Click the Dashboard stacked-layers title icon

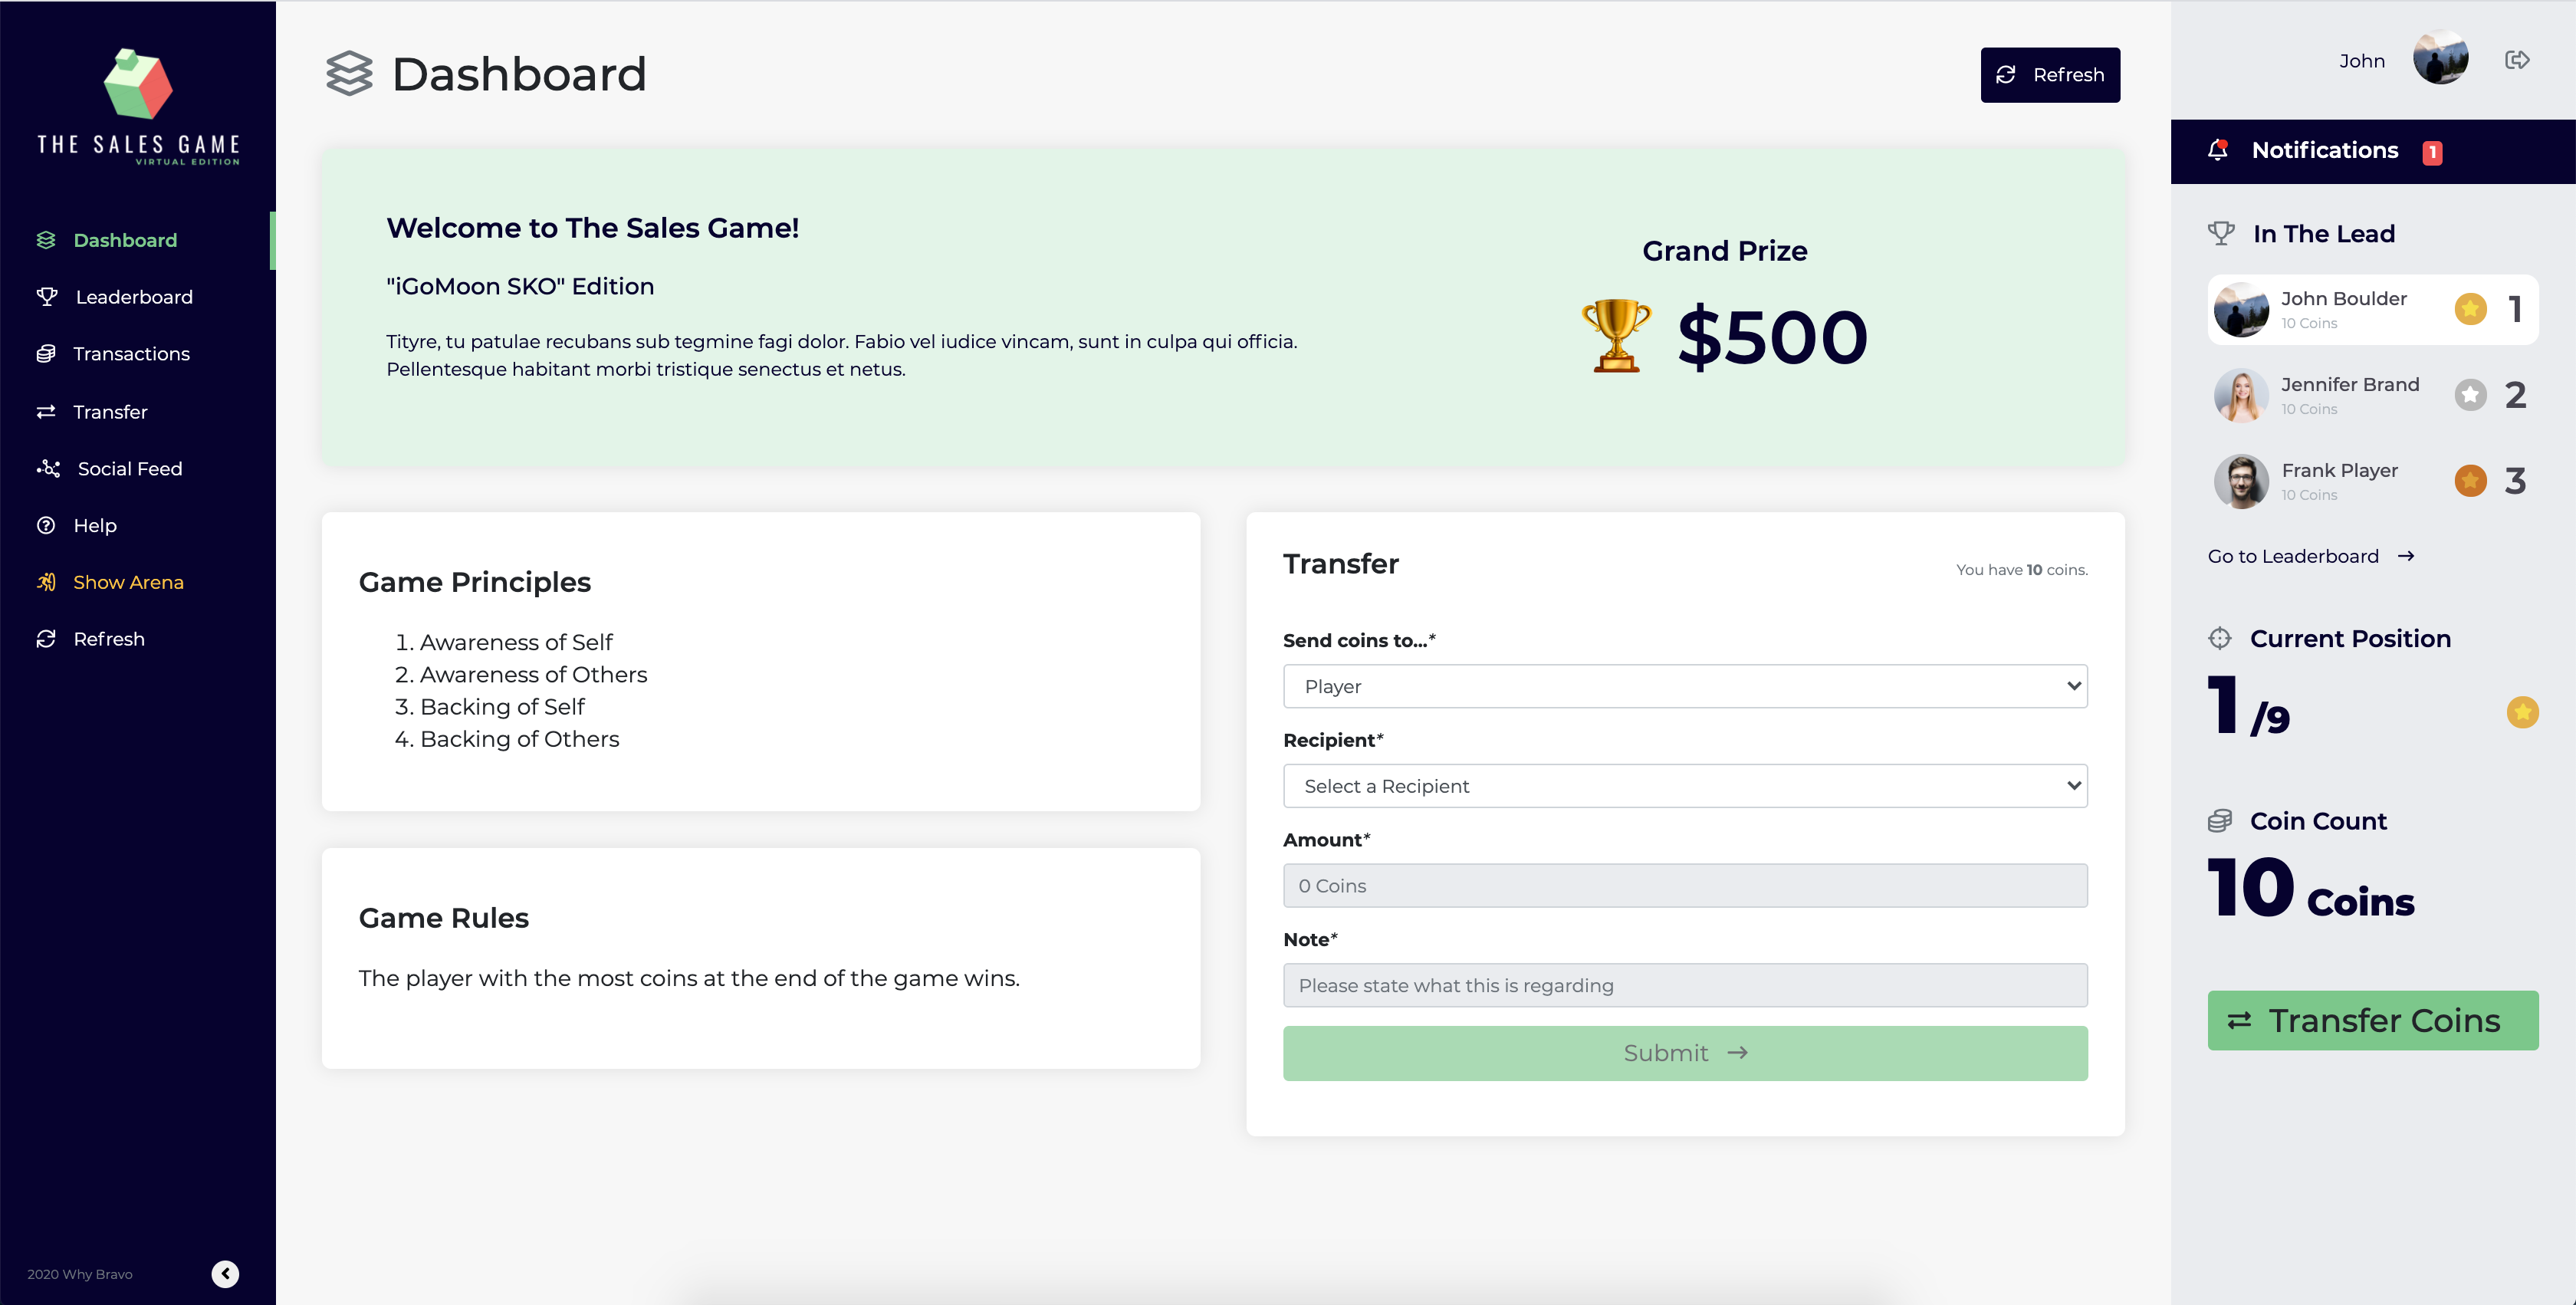(349, 74)
